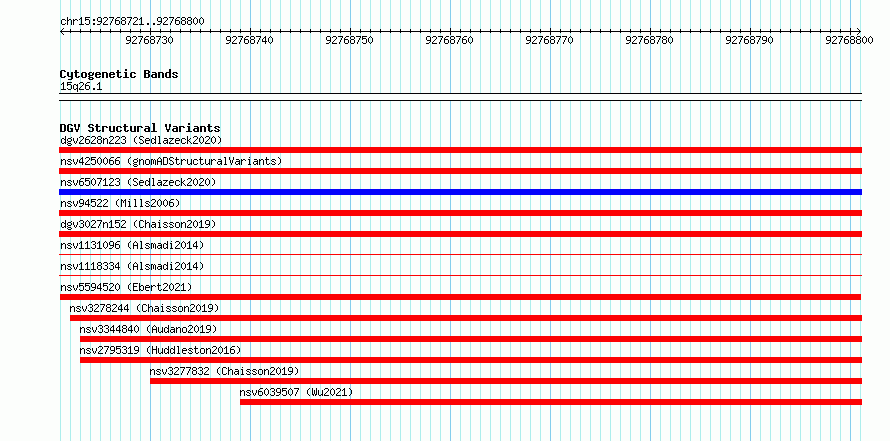Click the nsv94522 (Mills2006) label
This screenshot has width=890, height=441.
[120, 203]
